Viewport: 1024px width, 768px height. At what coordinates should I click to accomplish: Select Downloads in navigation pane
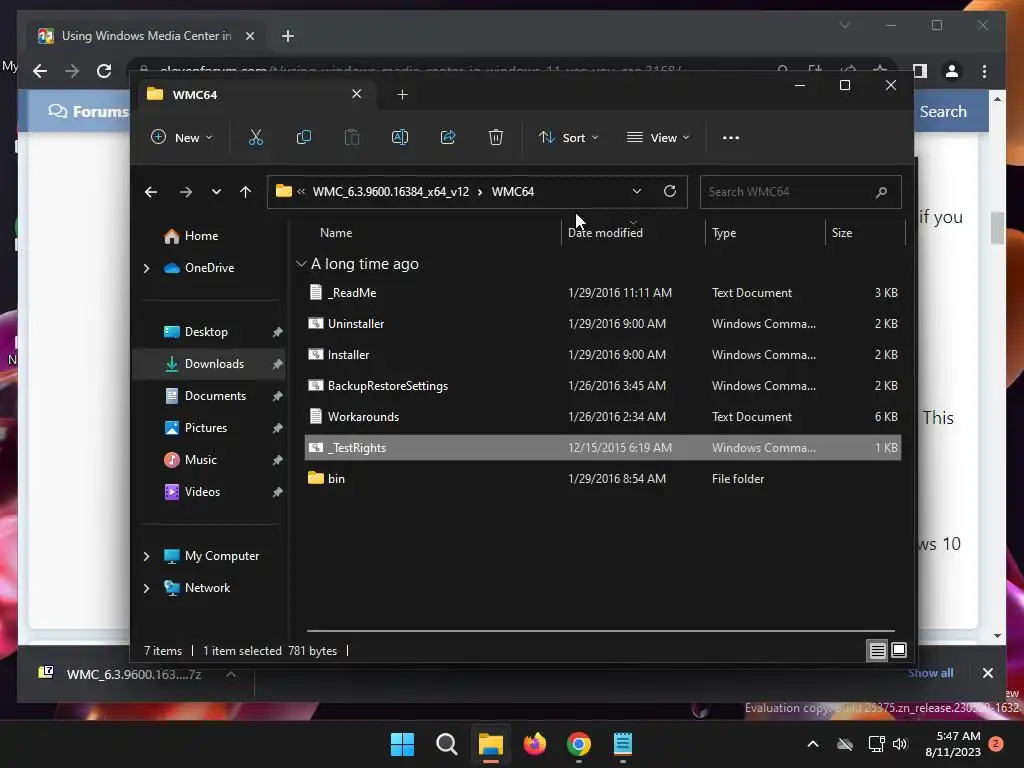pos(210,364)
